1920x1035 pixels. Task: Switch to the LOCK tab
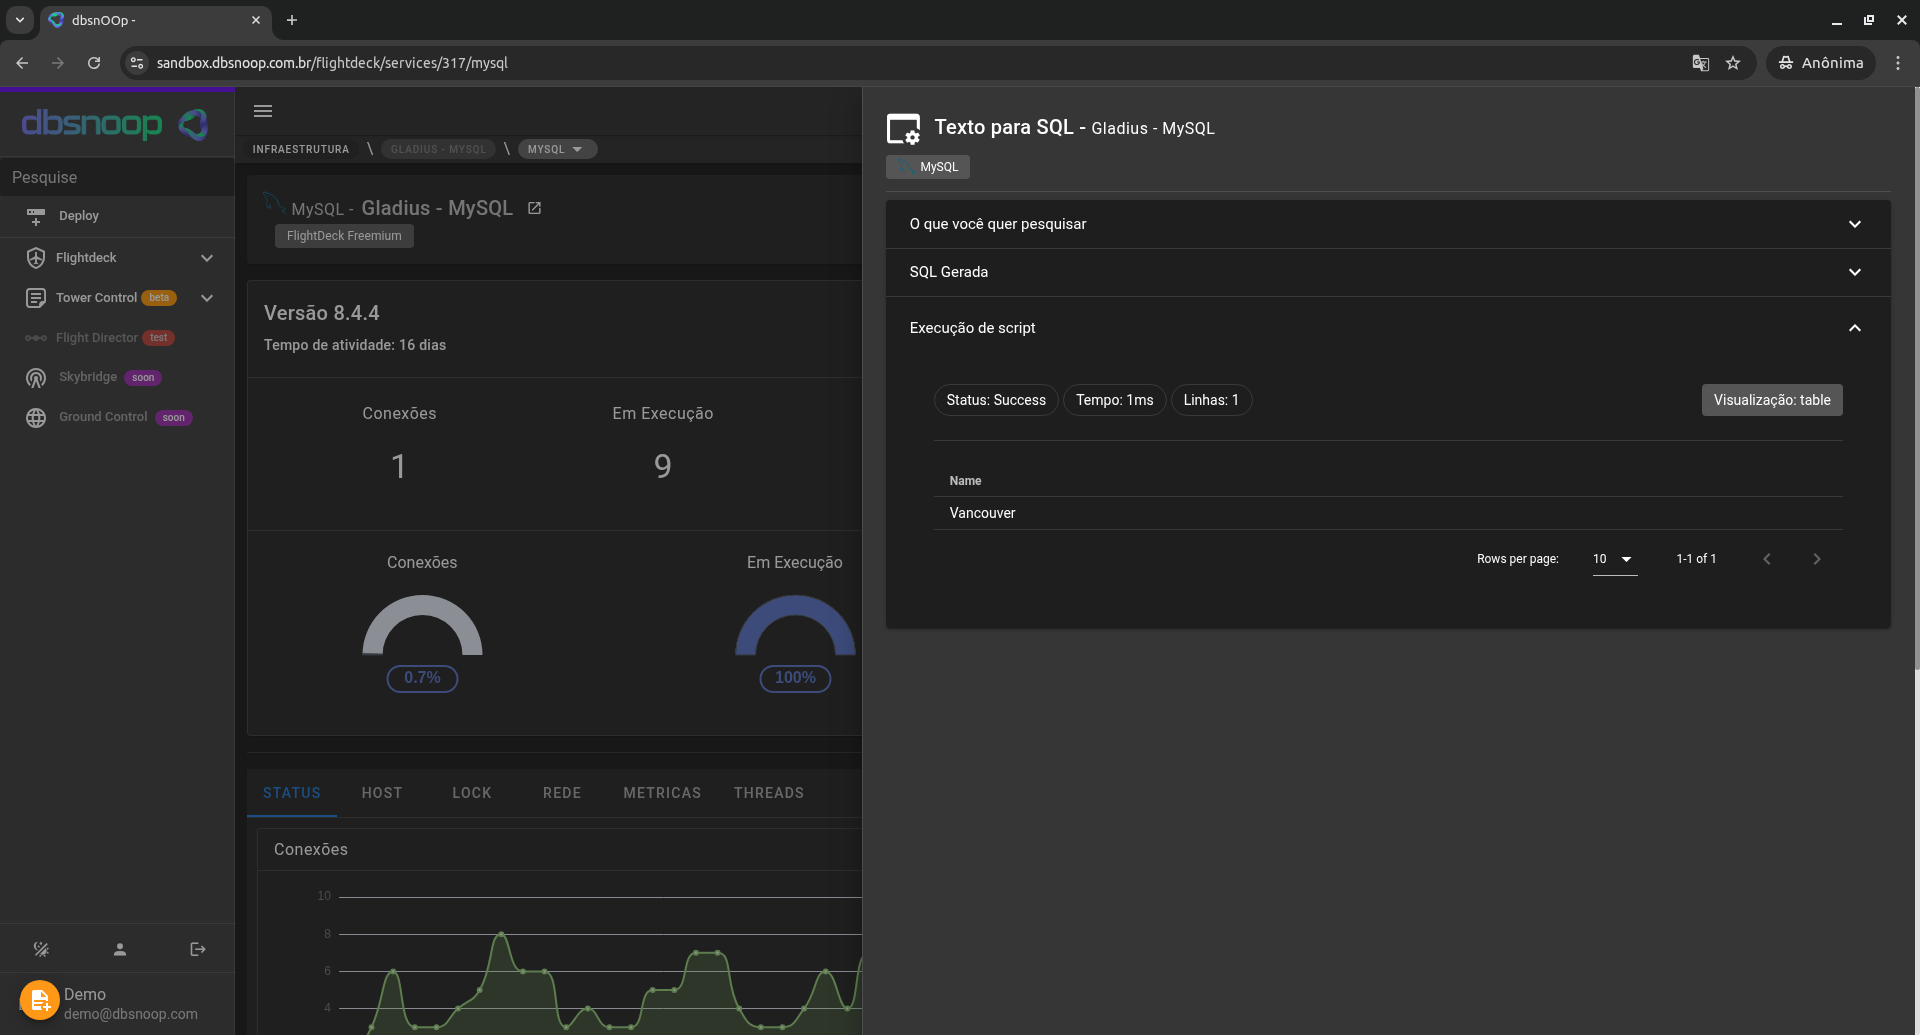(x=472, y=793)
